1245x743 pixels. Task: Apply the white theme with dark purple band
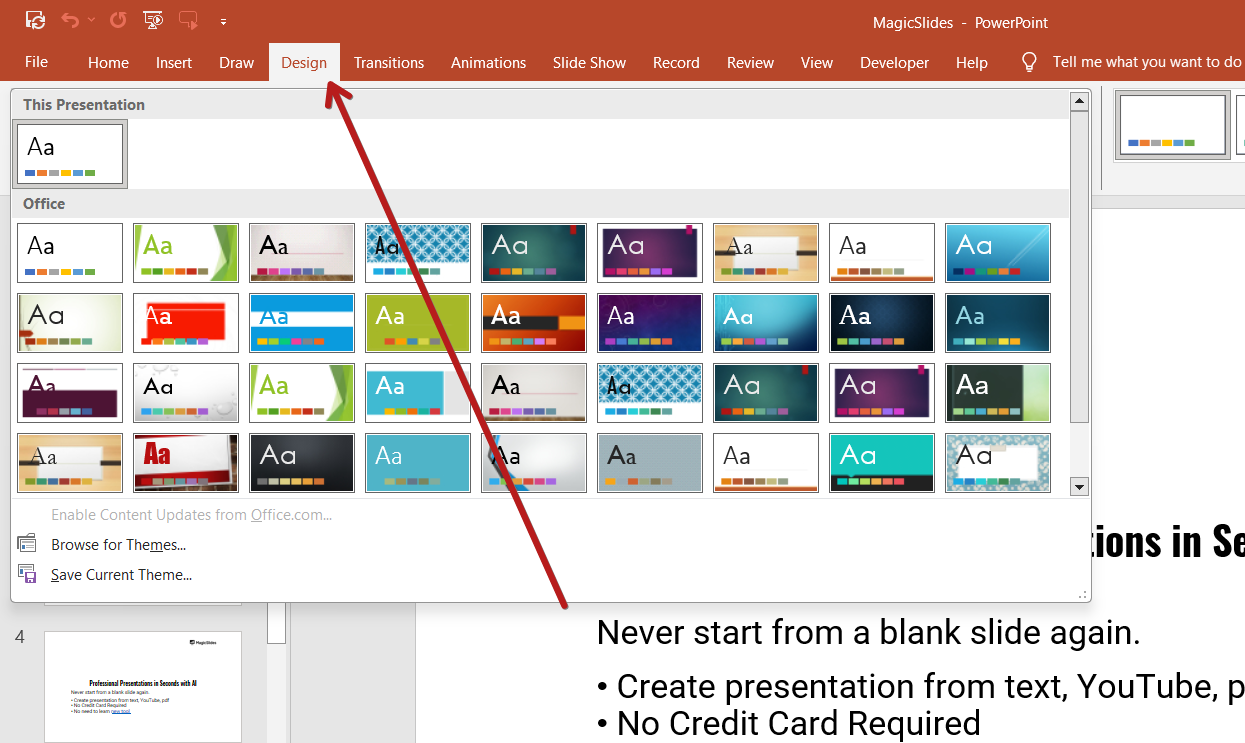70,393
